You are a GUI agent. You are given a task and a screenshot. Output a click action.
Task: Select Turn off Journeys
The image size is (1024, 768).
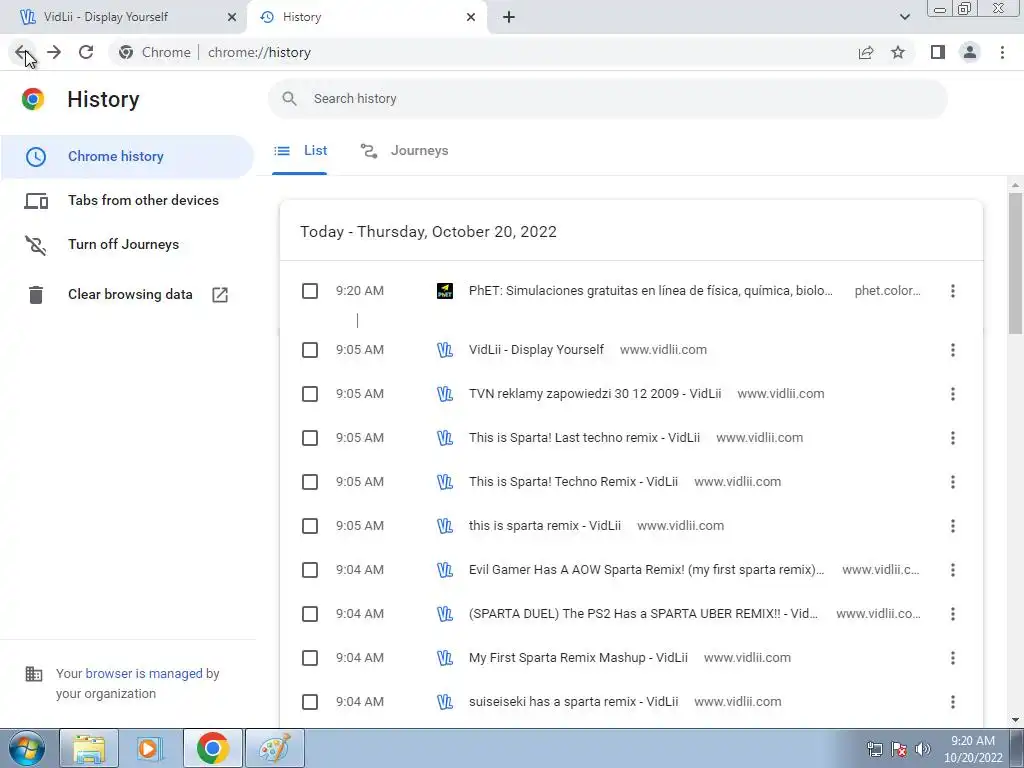click(x=127, y=244)
